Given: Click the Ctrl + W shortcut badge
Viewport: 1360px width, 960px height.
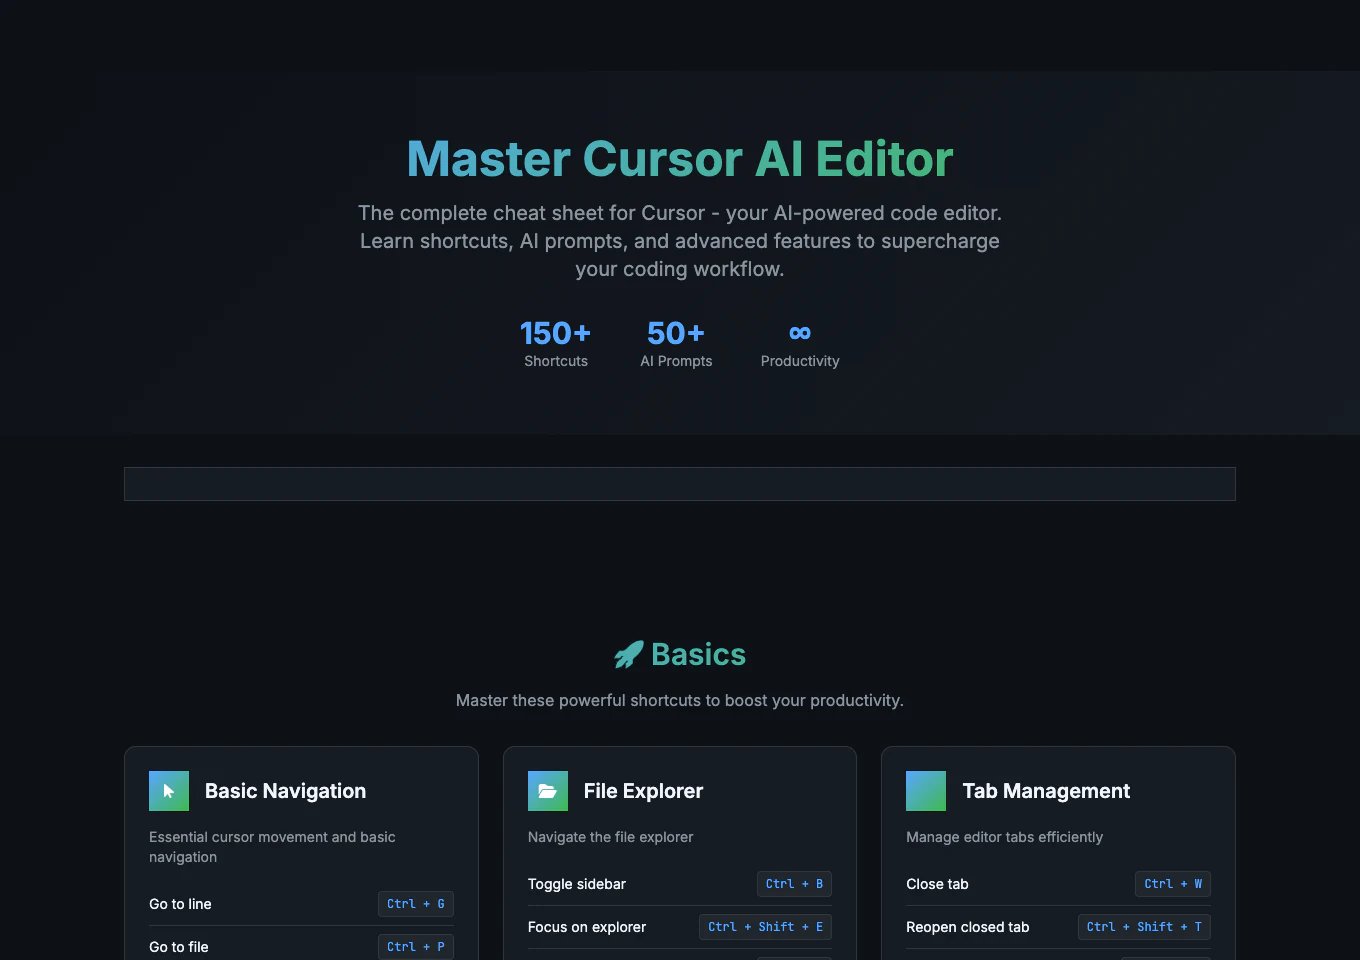Looking at the screenshot, I should click(1173, 884).
